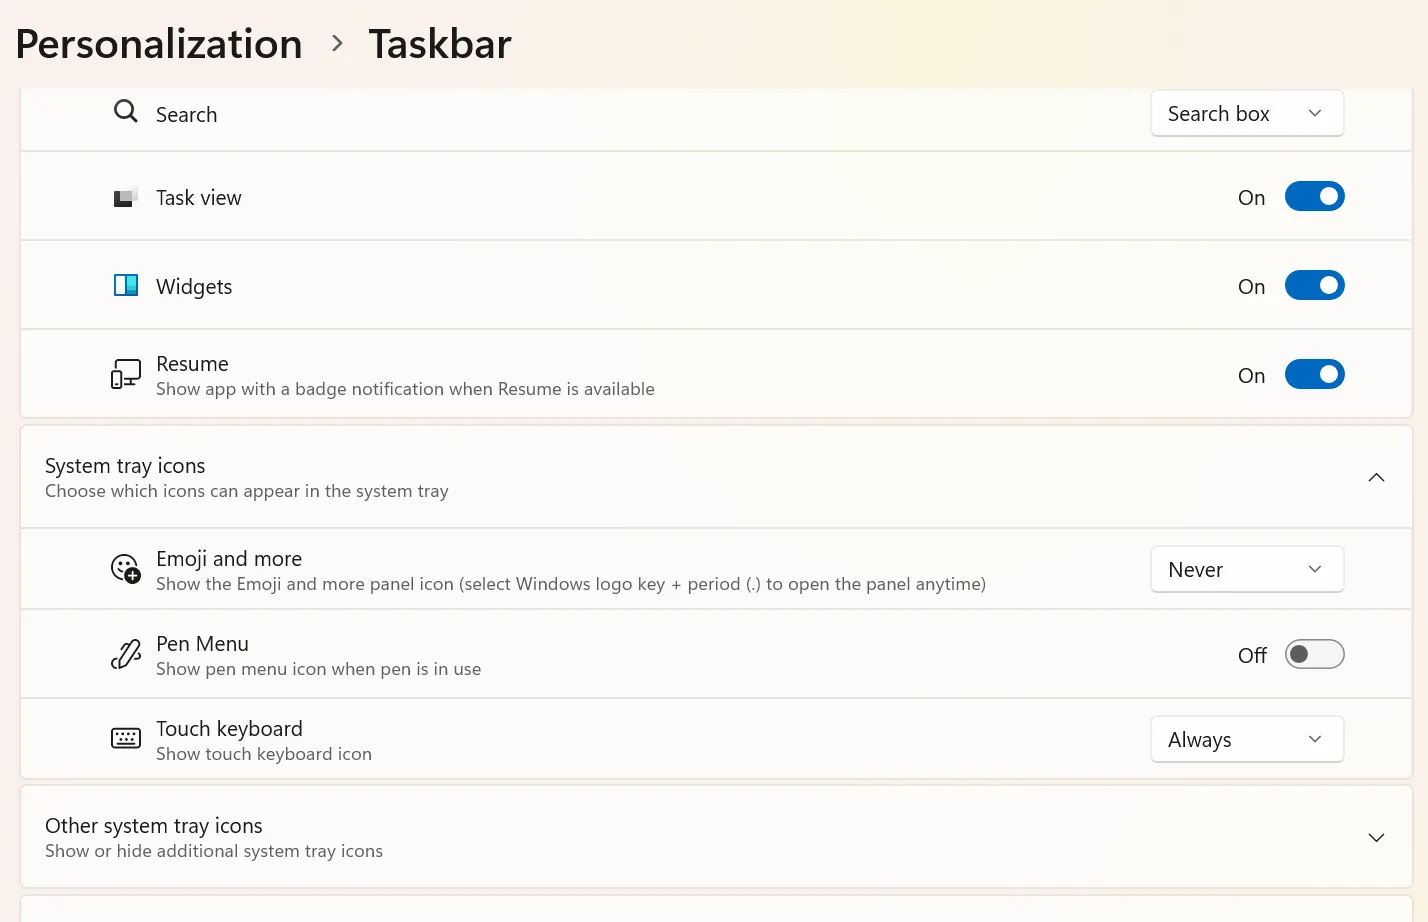Click the breadcrumb chevron separator
This screenshot has height=922, width=1428.
(337, 44)
